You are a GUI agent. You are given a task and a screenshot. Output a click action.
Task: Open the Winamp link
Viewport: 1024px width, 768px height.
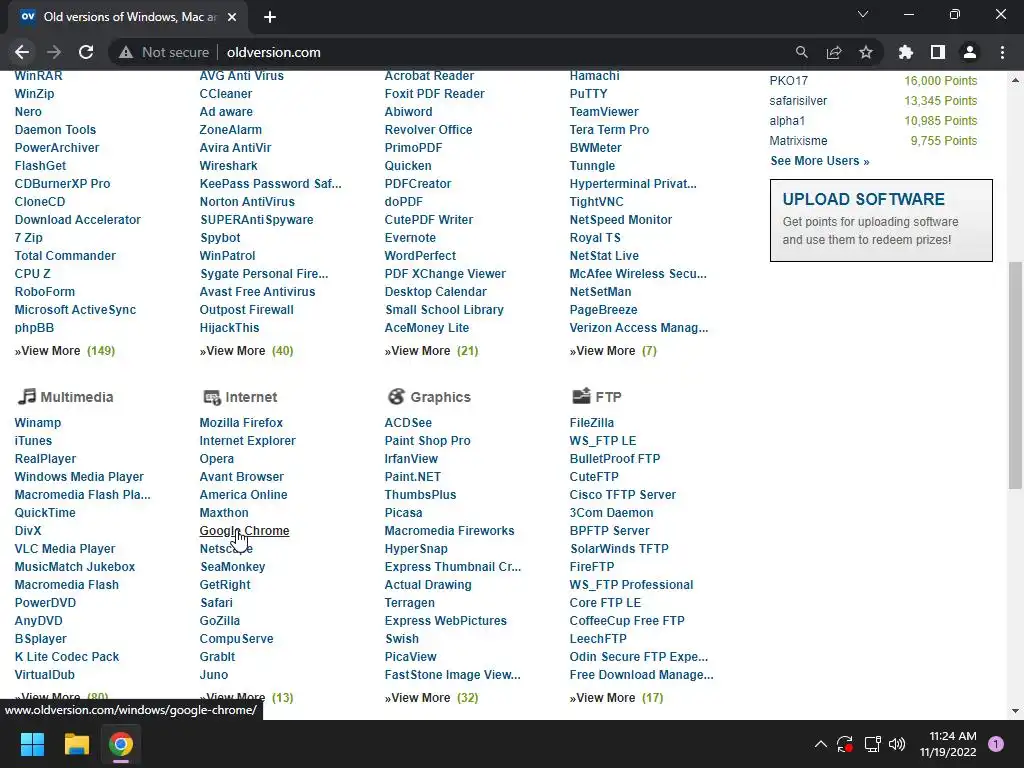click(37, 423)
